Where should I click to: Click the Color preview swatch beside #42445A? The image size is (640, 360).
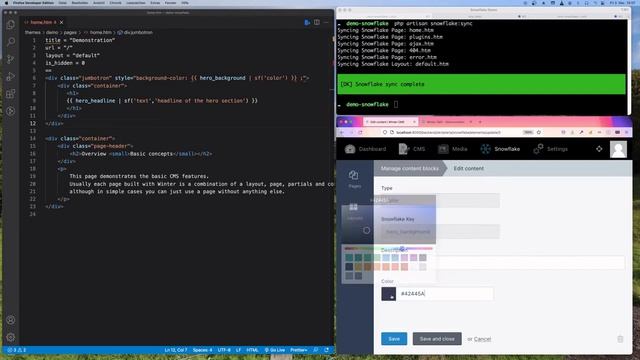pyautogui.click(x=389, y=294)
